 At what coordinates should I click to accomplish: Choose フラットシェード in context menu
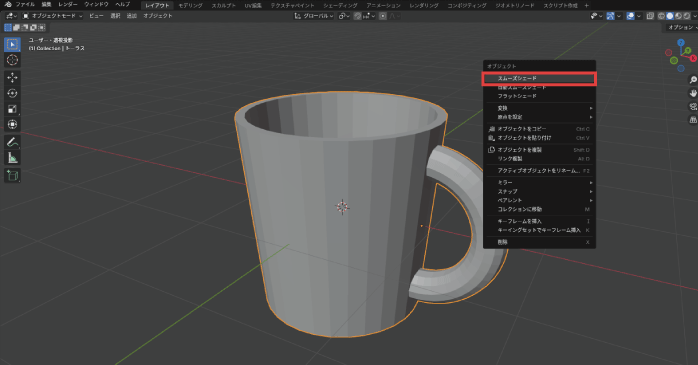click(x=539, y=96)
